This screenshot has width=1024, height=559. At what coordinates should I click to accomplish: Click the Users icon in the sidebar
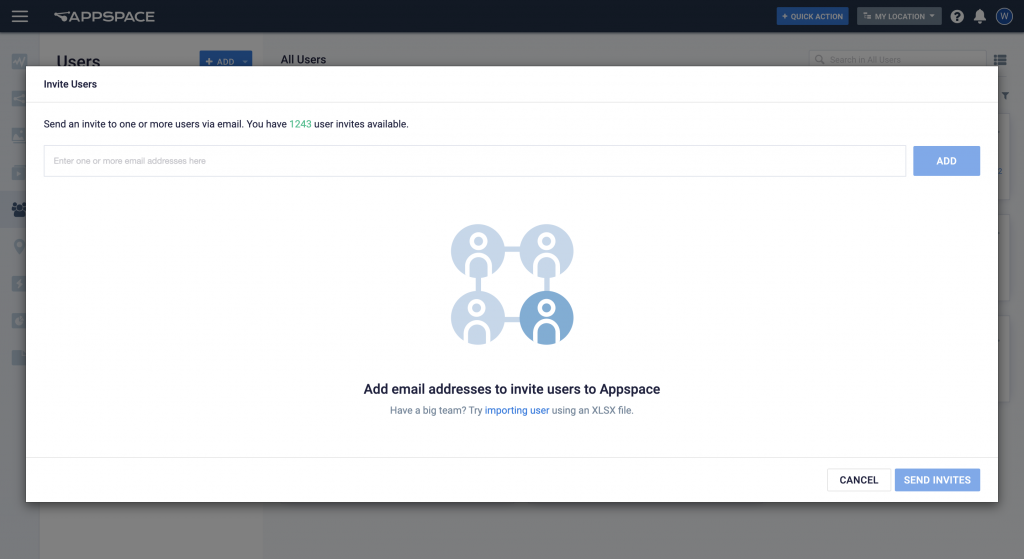(18, 209)
